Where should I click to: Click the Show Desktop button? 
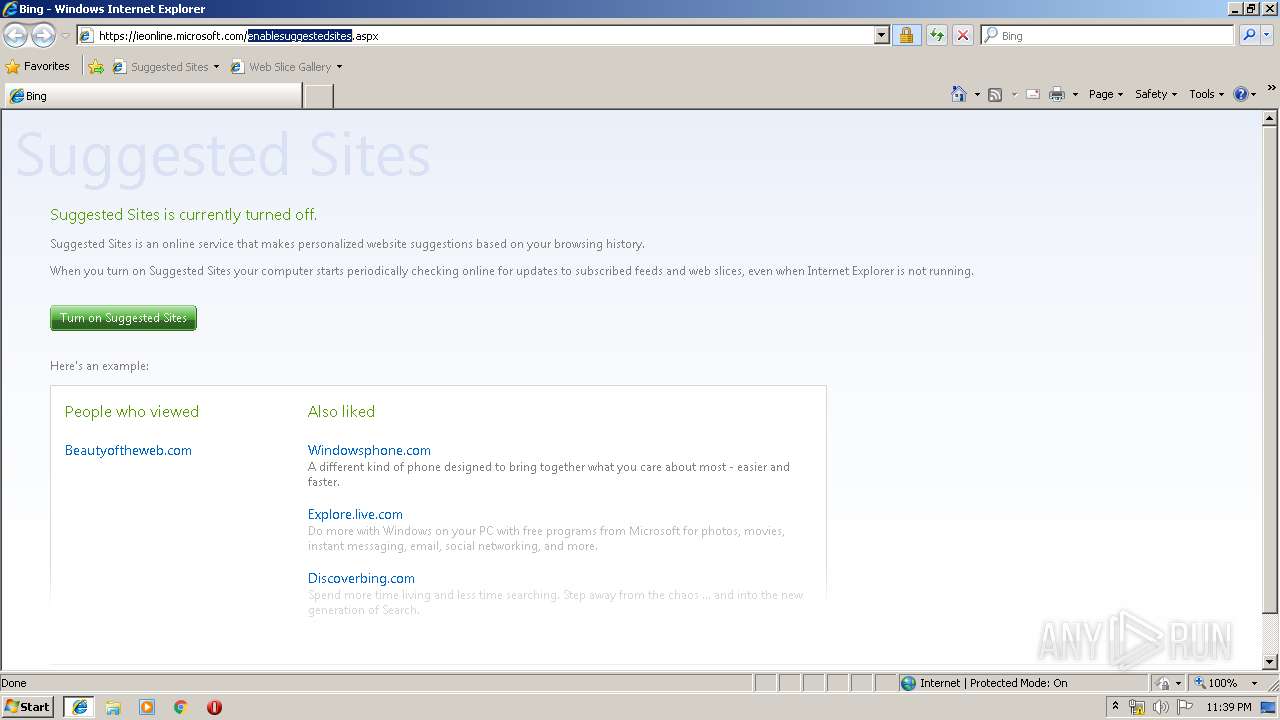tap(1268, 707)
